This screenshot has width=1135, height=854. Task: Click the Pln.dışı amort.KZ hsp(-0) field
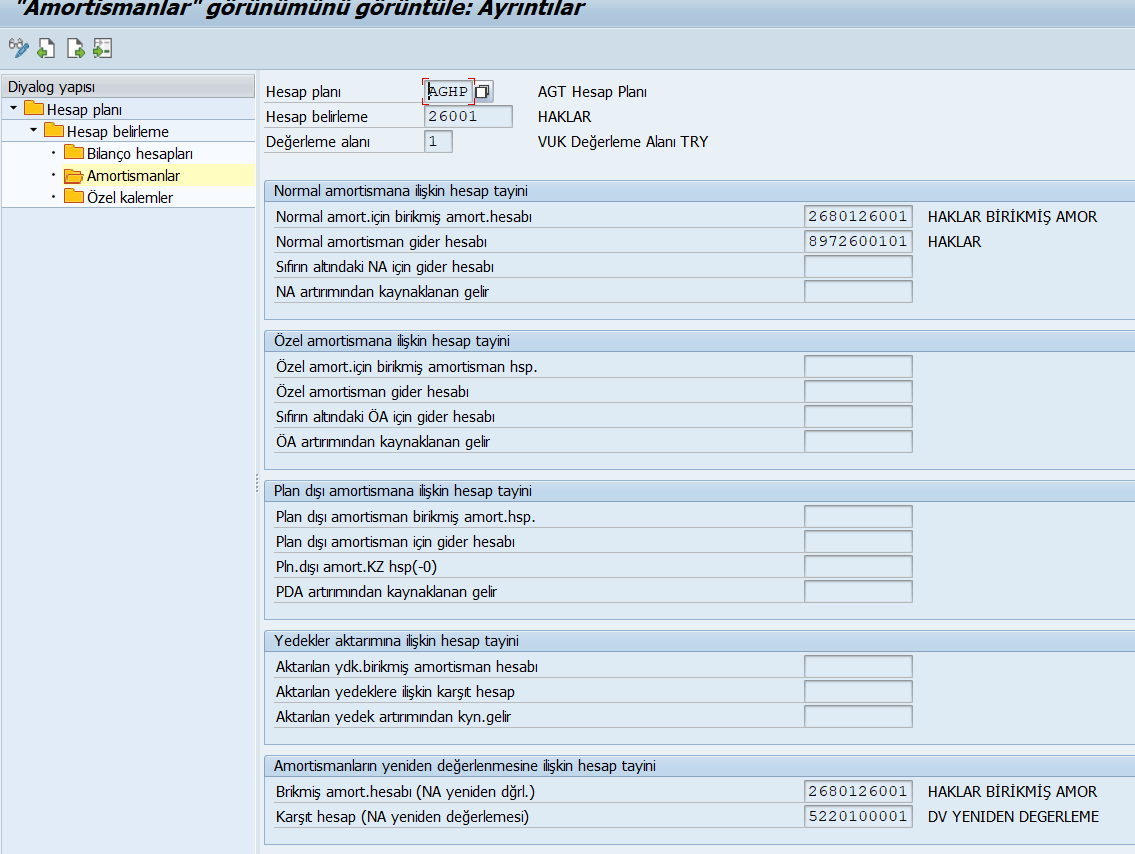click(x=858, y=566)
